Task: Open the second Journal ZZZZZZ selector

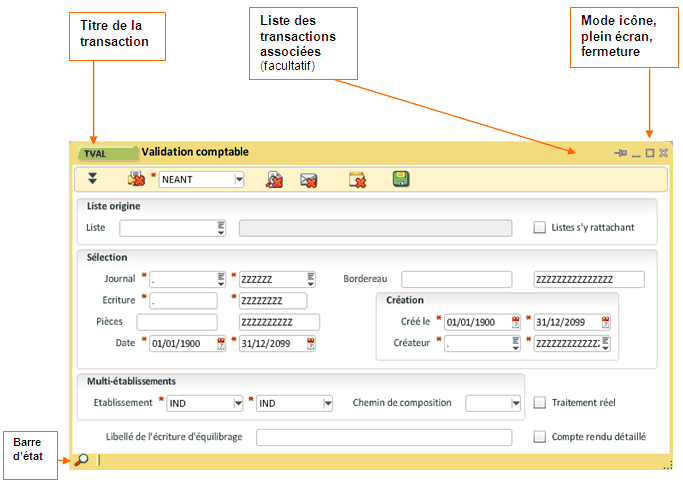Action: [x=311, y=279]
